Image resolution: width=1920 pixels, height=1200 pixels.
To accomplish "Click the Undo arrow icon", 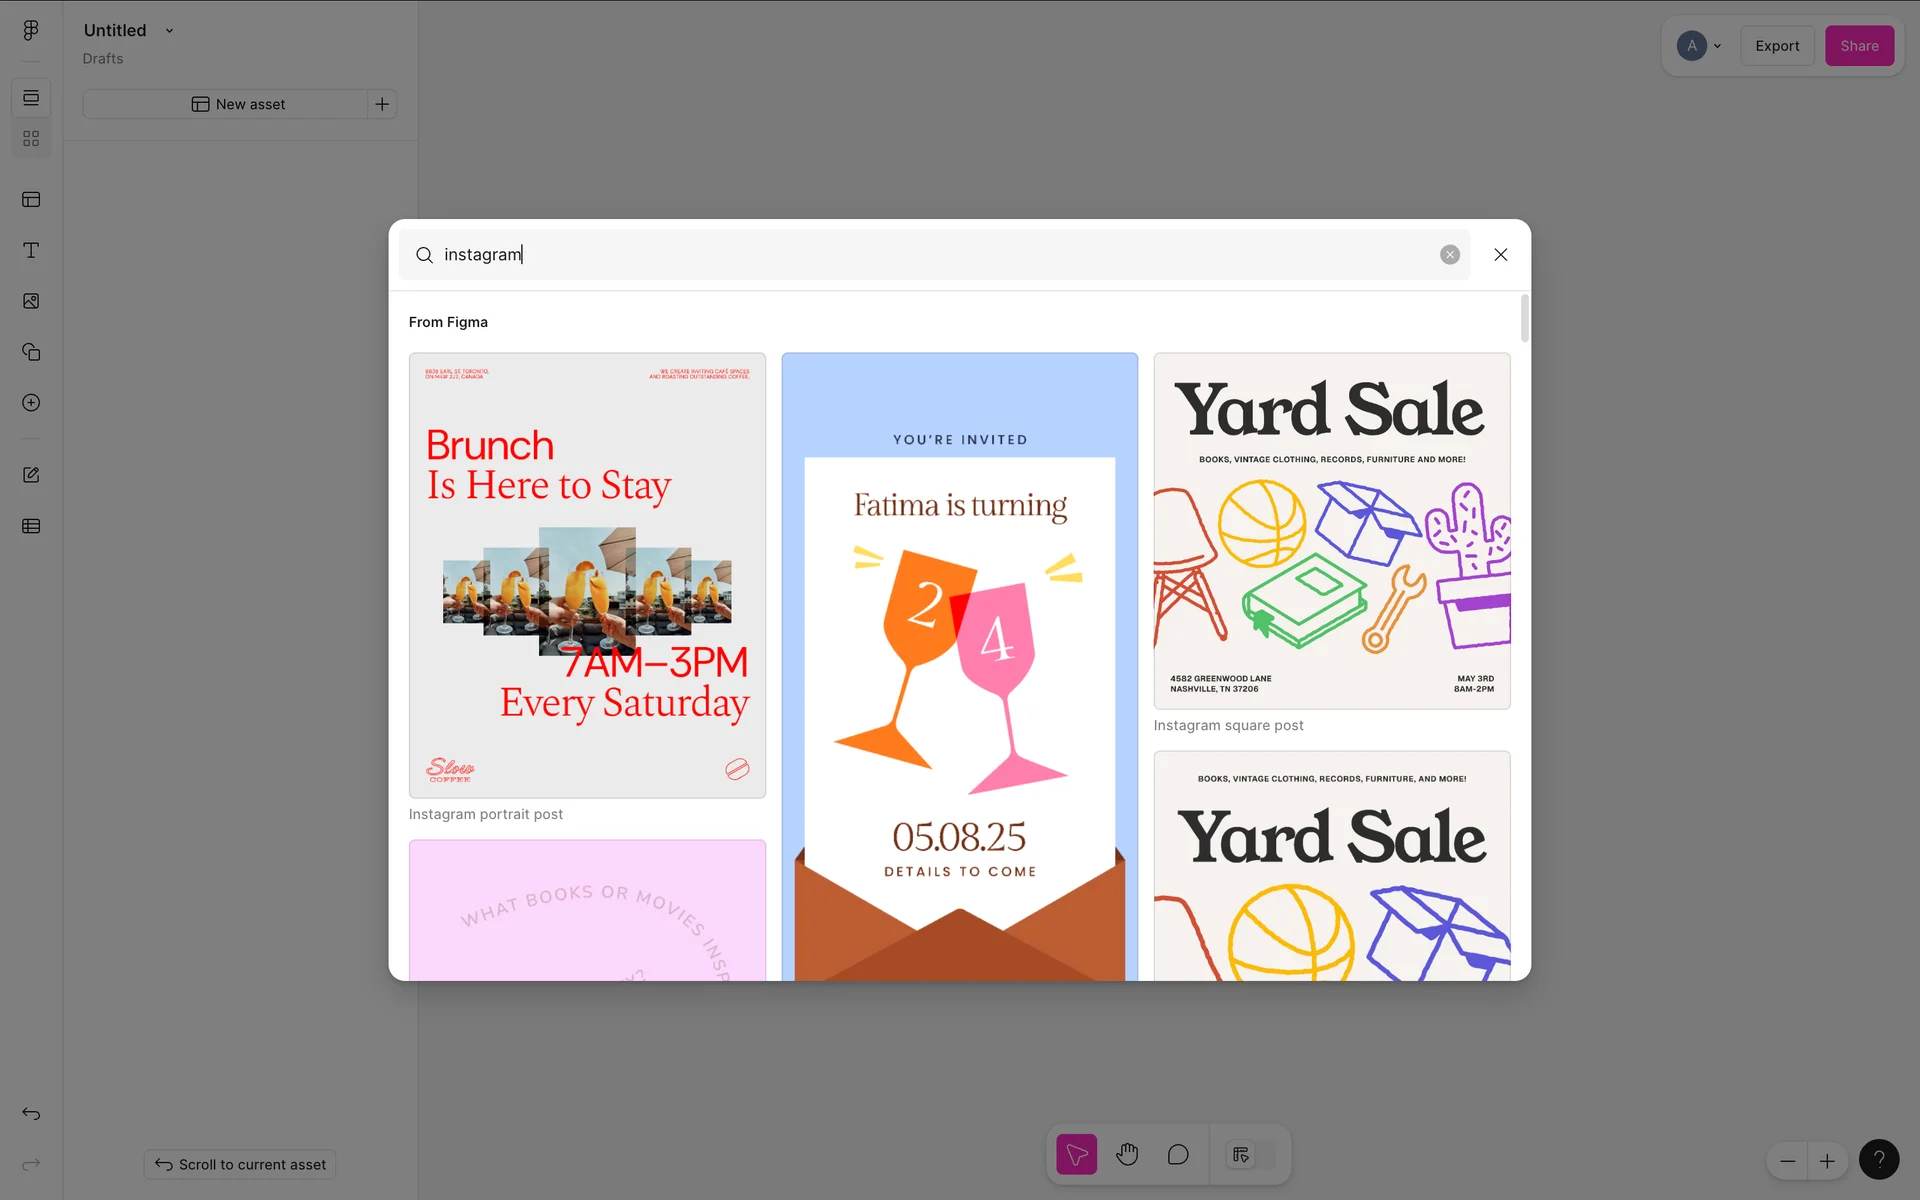I will click(x=31, y=1114).
